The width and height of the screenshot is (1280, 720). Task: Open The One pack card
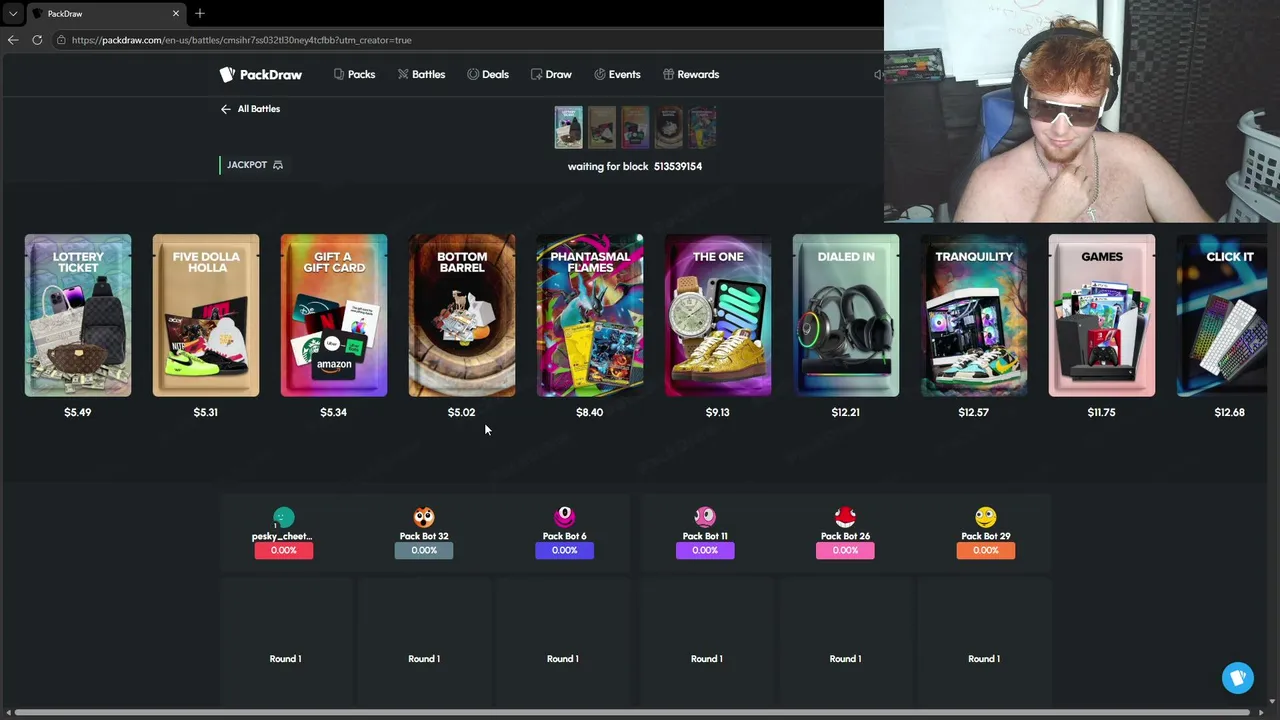718,315
